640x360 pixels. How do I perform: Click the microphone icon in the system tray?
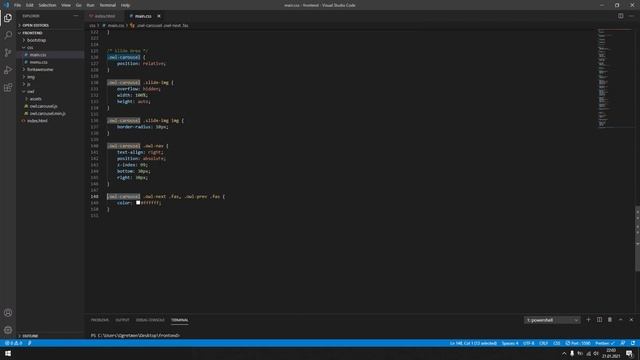[572, 353]
